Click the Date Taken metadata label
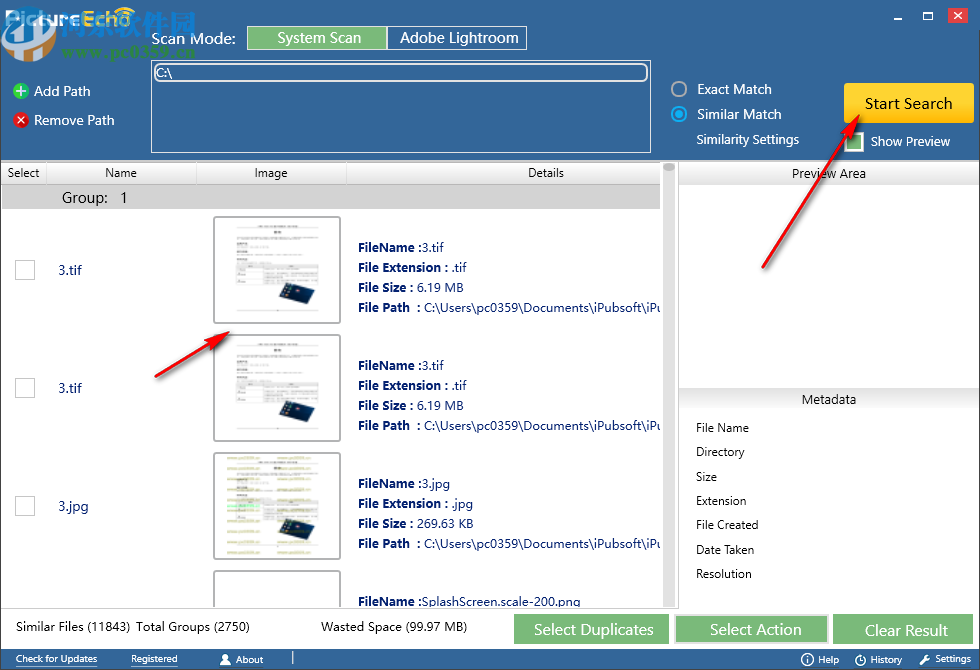The image size is (980, 670). point(725,550)
